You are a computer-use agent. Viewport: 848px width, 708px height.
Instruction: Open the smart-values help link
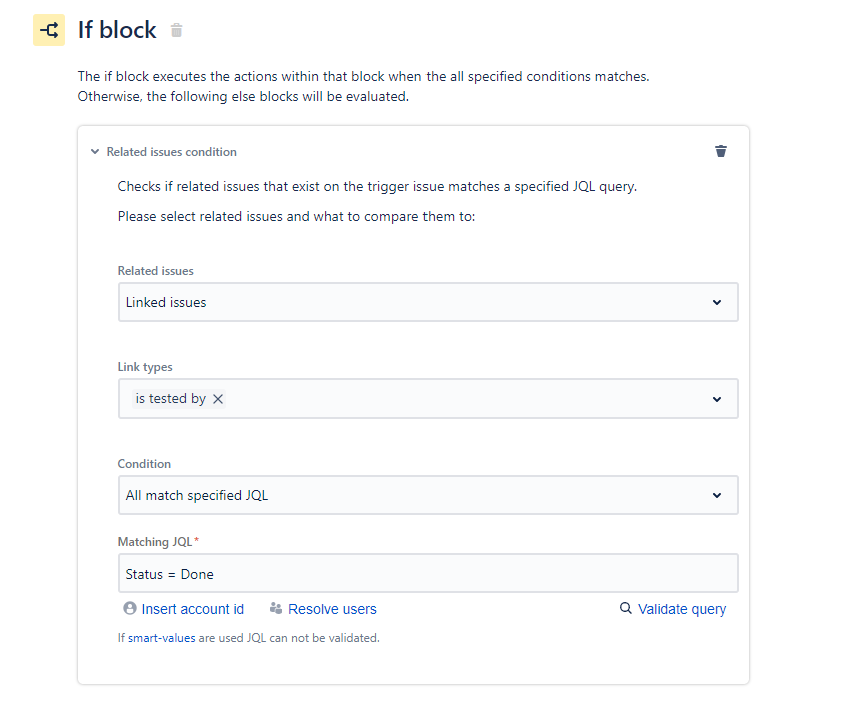click(162, 637)
